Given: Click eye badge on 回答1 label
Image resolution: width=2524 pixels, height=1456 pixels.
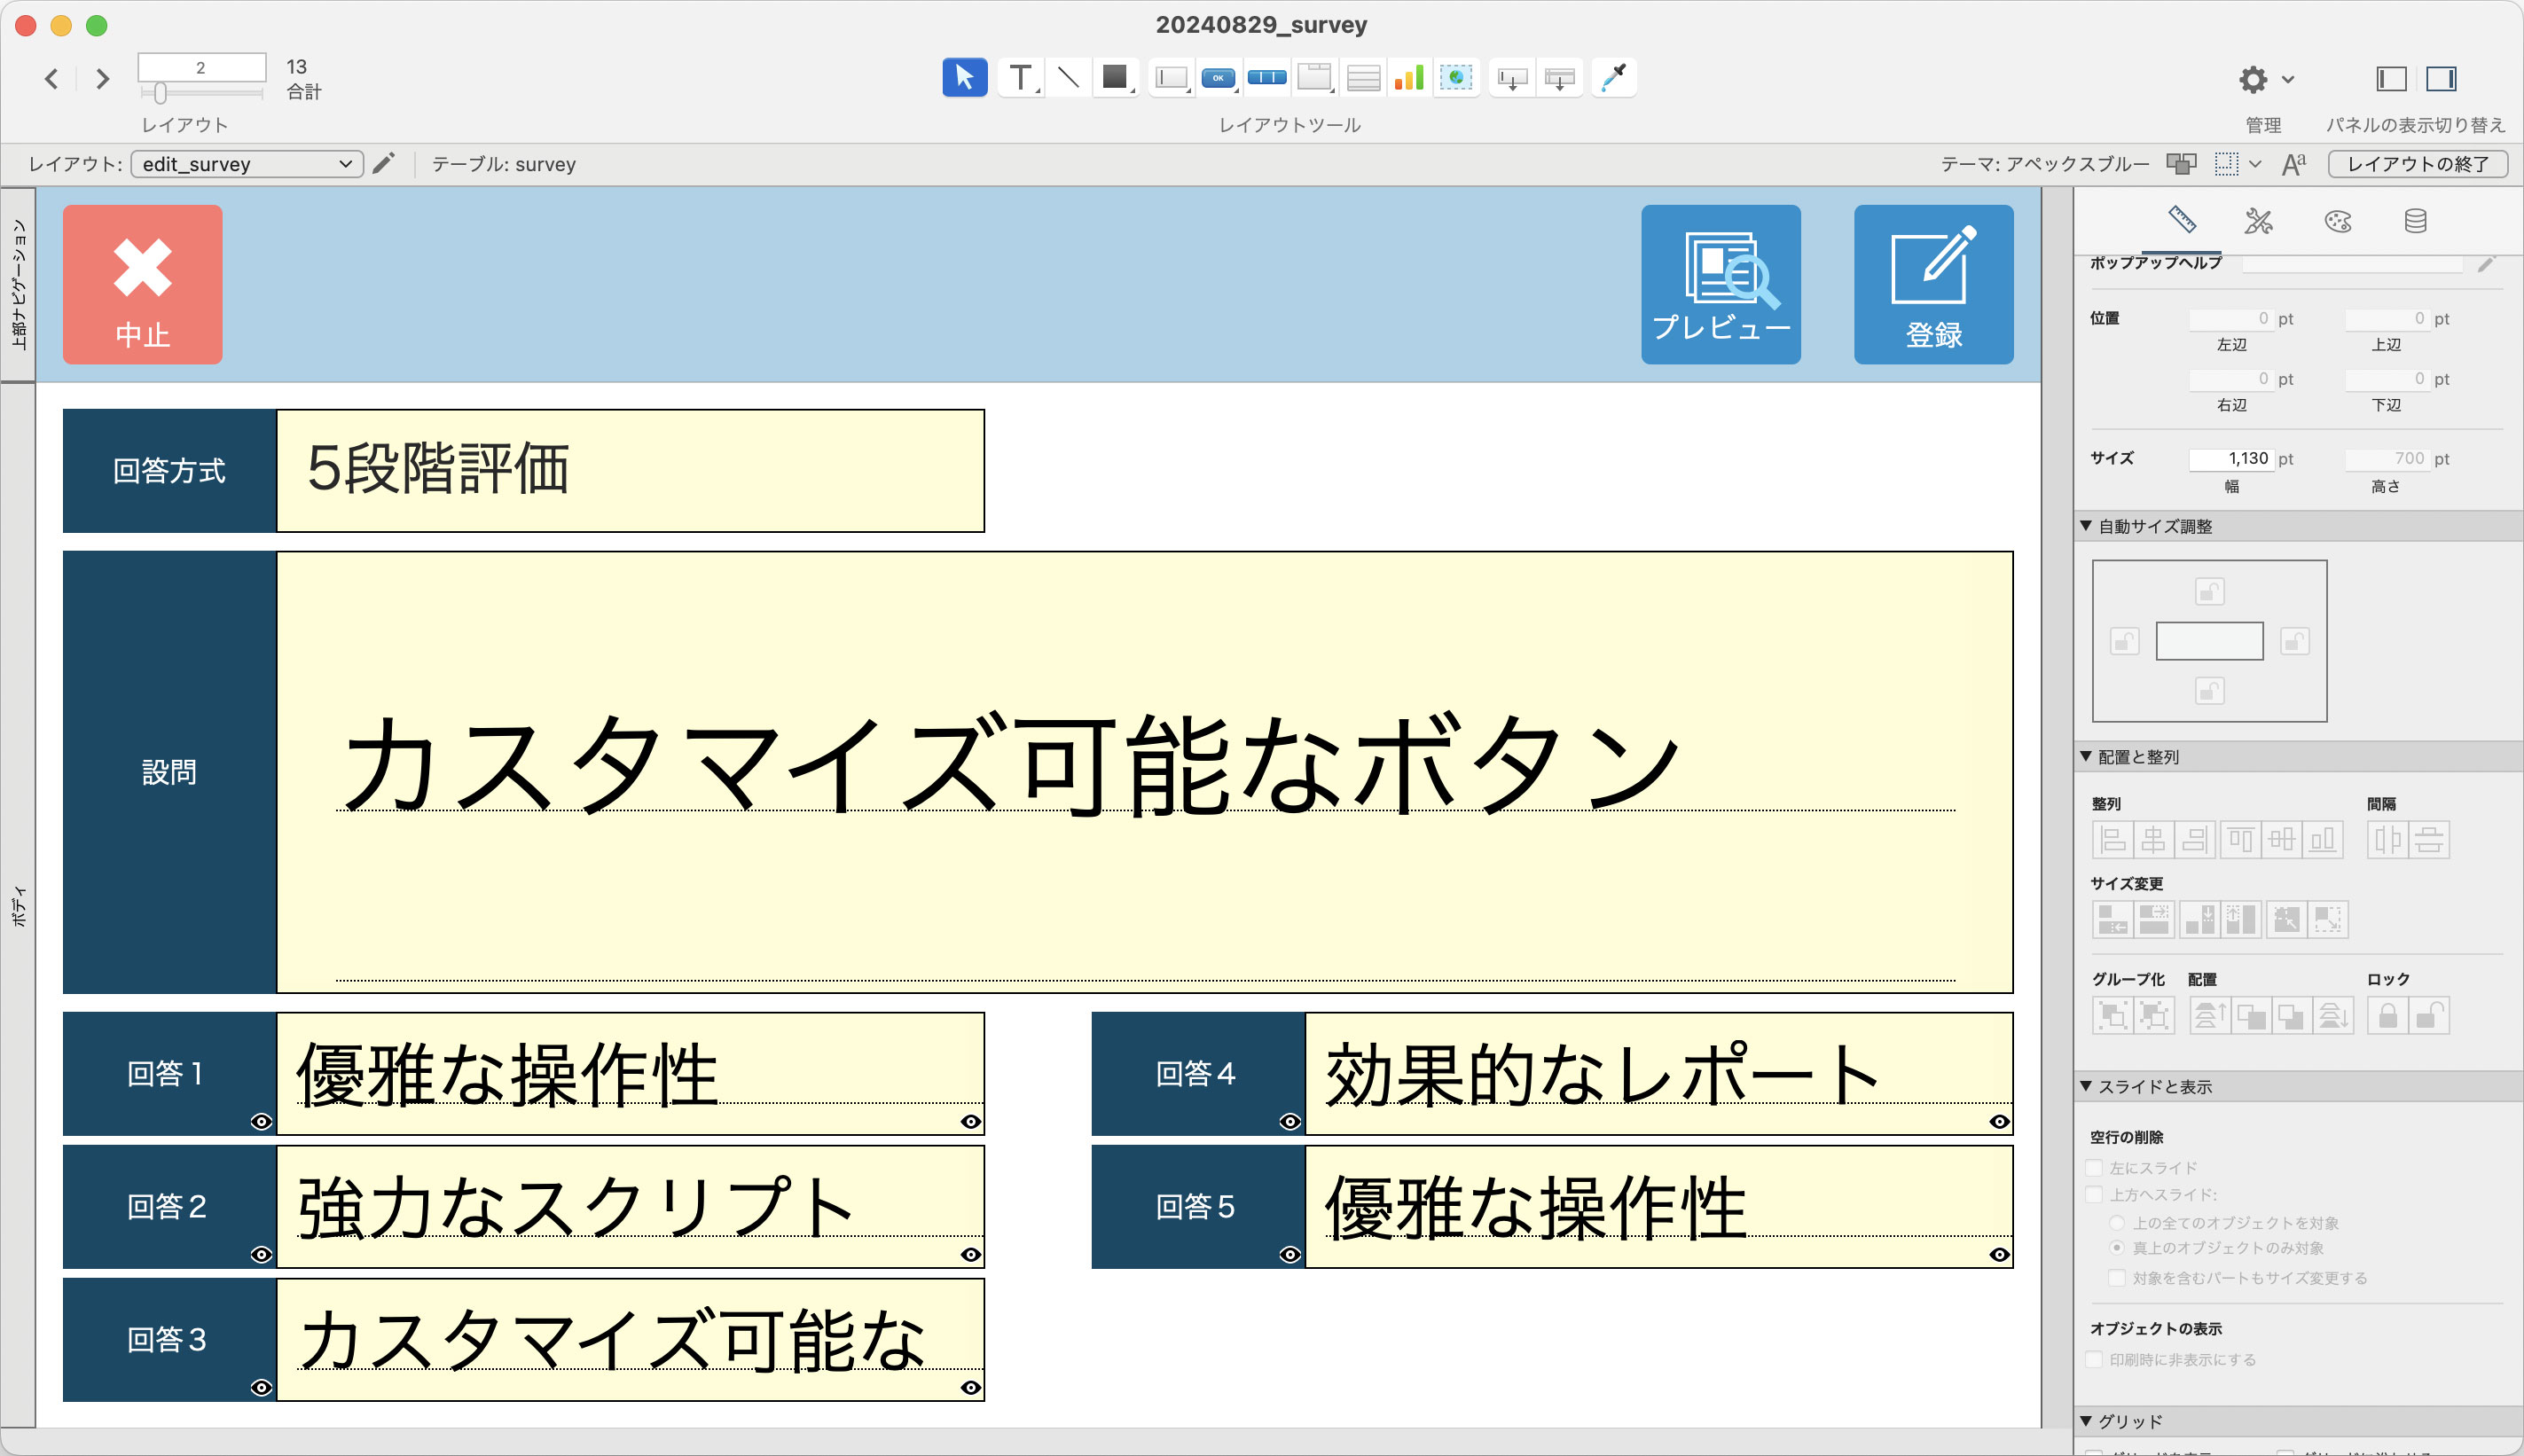Looking at the screenshot, I should 261,1122.
